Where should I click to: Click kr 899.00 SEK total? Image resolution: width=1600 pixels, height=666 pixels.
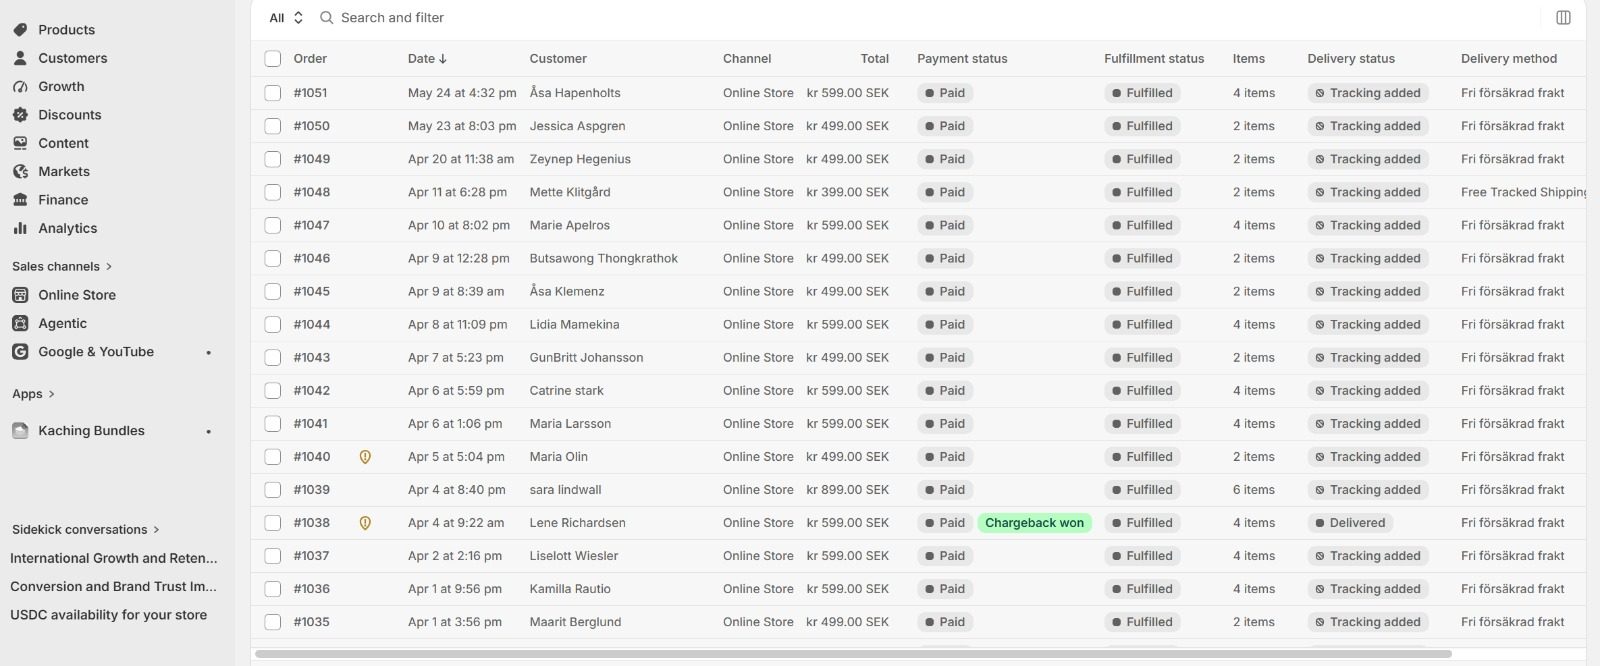[x=847, y=490]
